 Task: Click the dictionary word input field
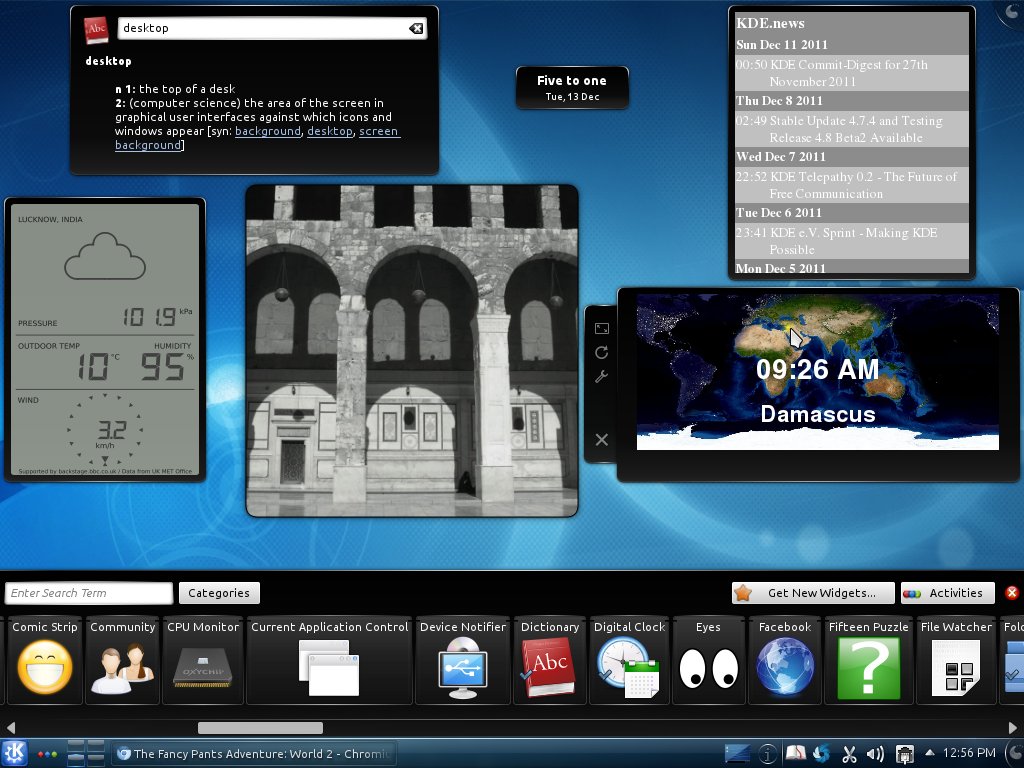pyautogui.click(x=263, y=28)
